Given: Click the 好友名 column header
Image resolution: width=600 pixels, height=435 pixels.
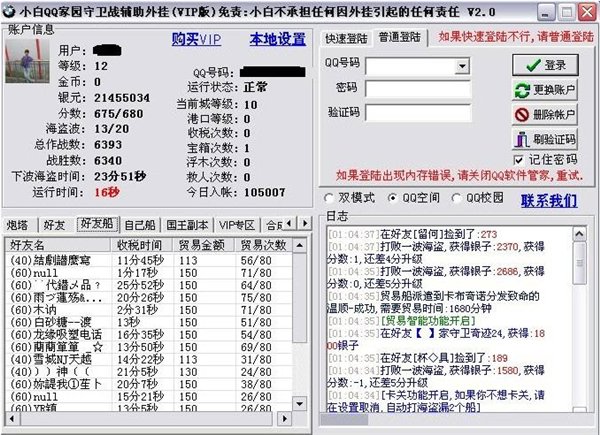Looking at the screenshot, I should coord(58,245).
